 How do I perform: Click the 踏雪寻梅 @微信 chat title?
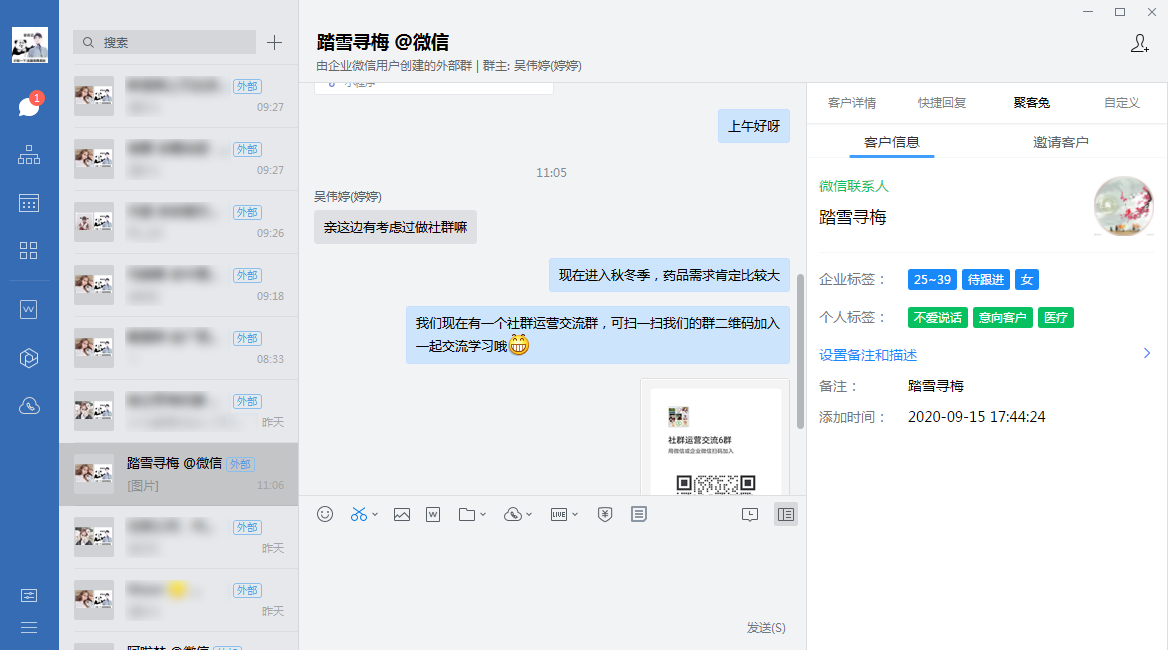click(x=383, y=42)
